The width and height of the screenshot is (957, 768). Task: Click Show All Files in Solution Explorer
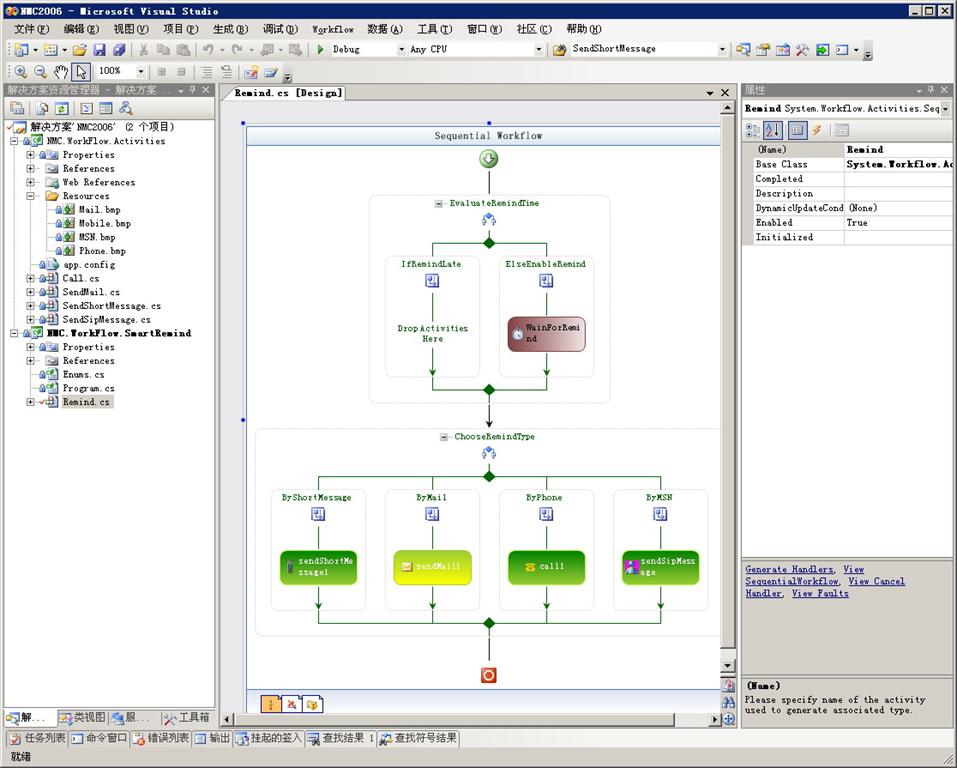42,109
